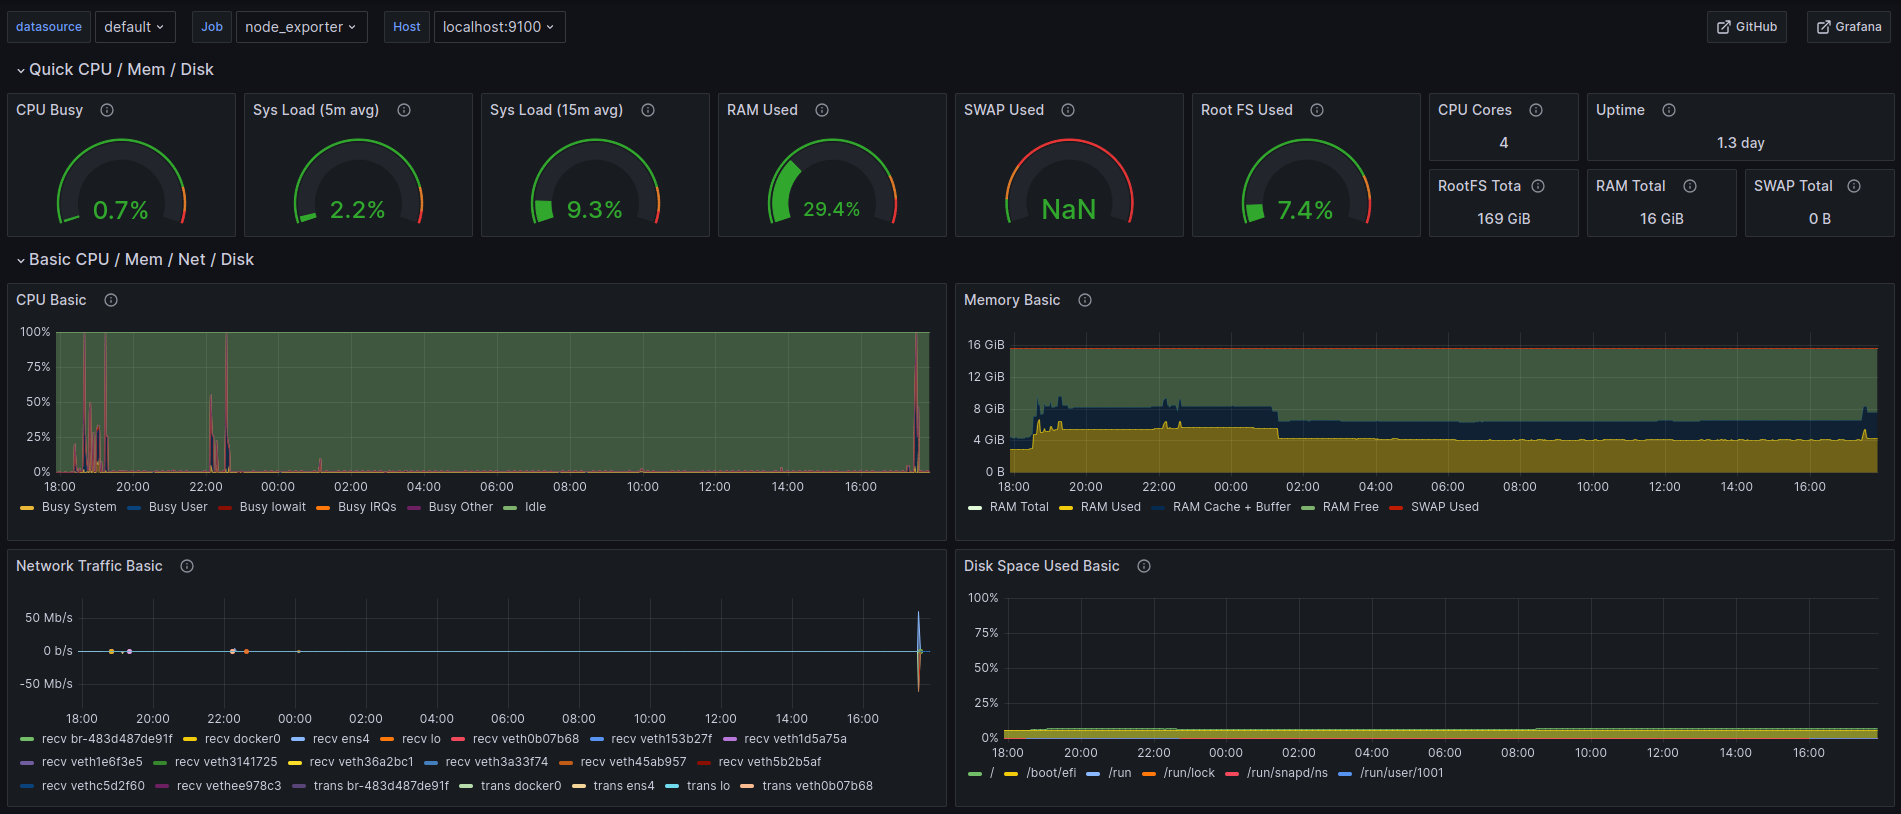Select recv veth1d5a75a legend entry
1901x814 pixels.
[796, 739]
